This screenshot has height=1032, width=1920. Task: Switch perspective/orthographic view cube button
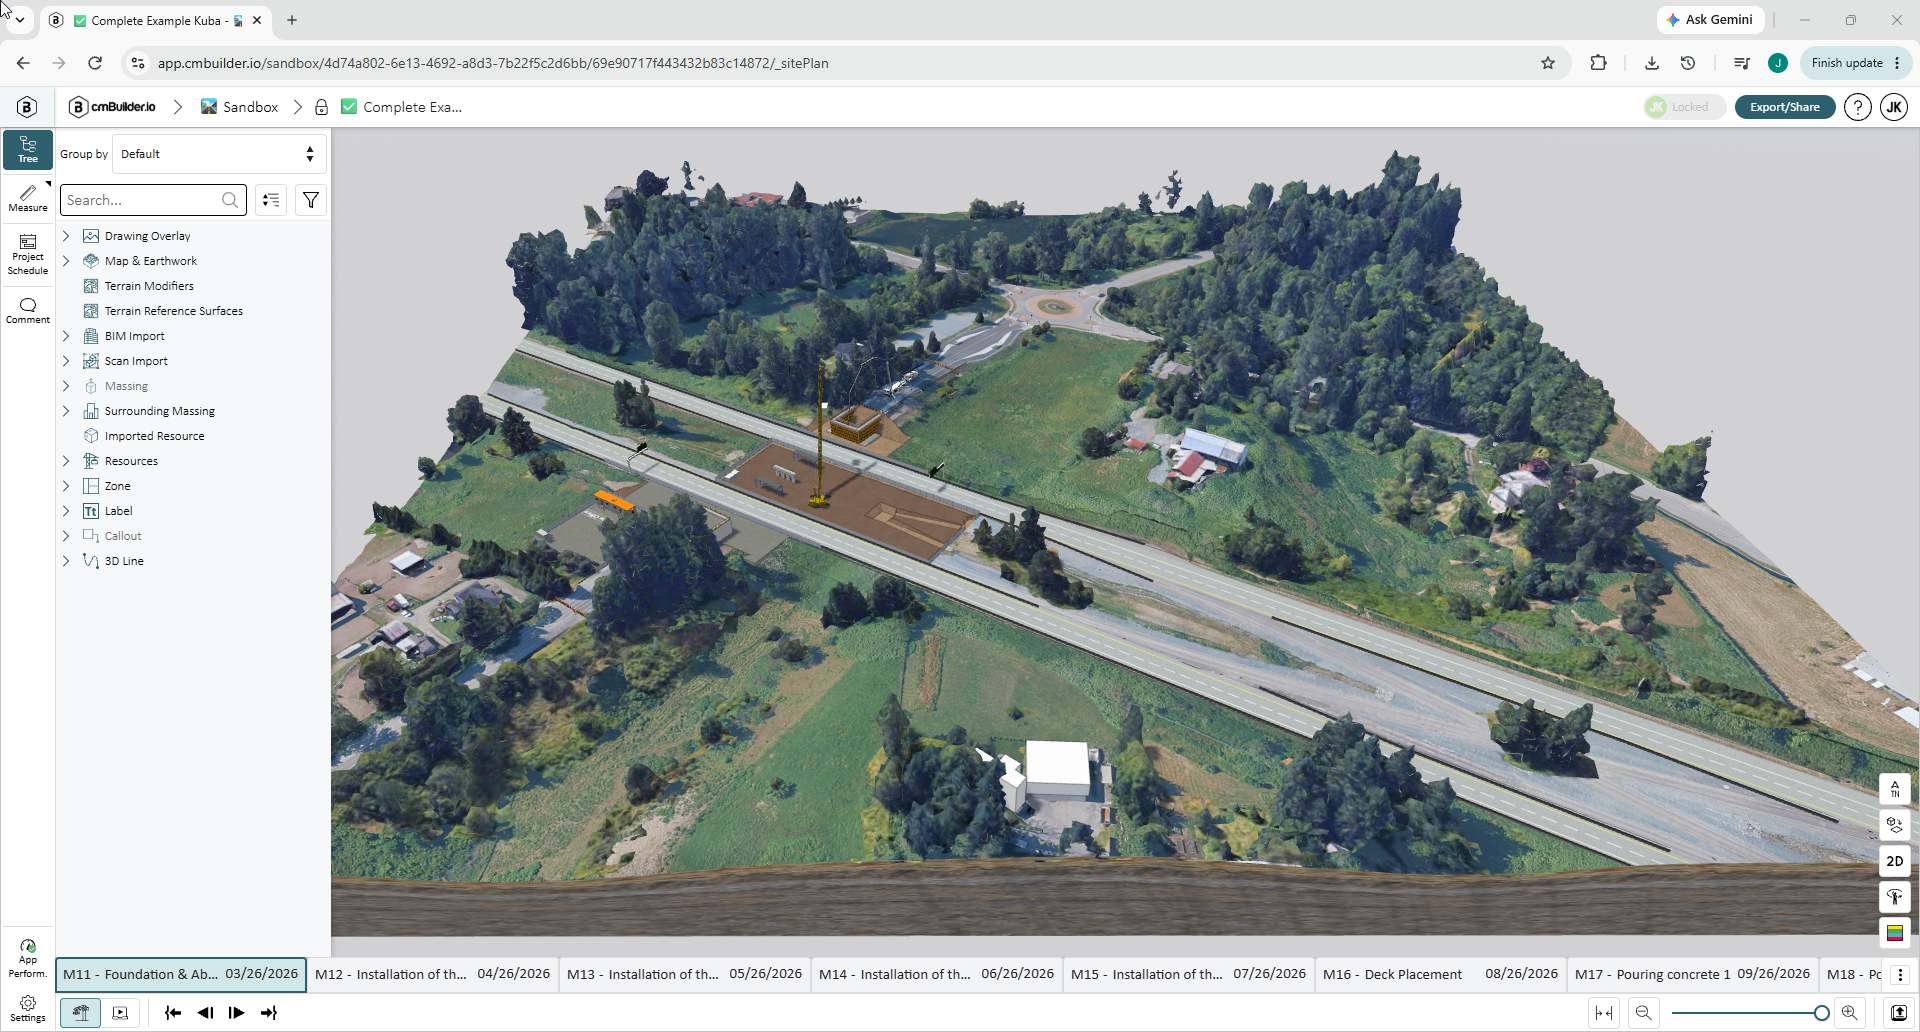click(x=1895, y=825)
